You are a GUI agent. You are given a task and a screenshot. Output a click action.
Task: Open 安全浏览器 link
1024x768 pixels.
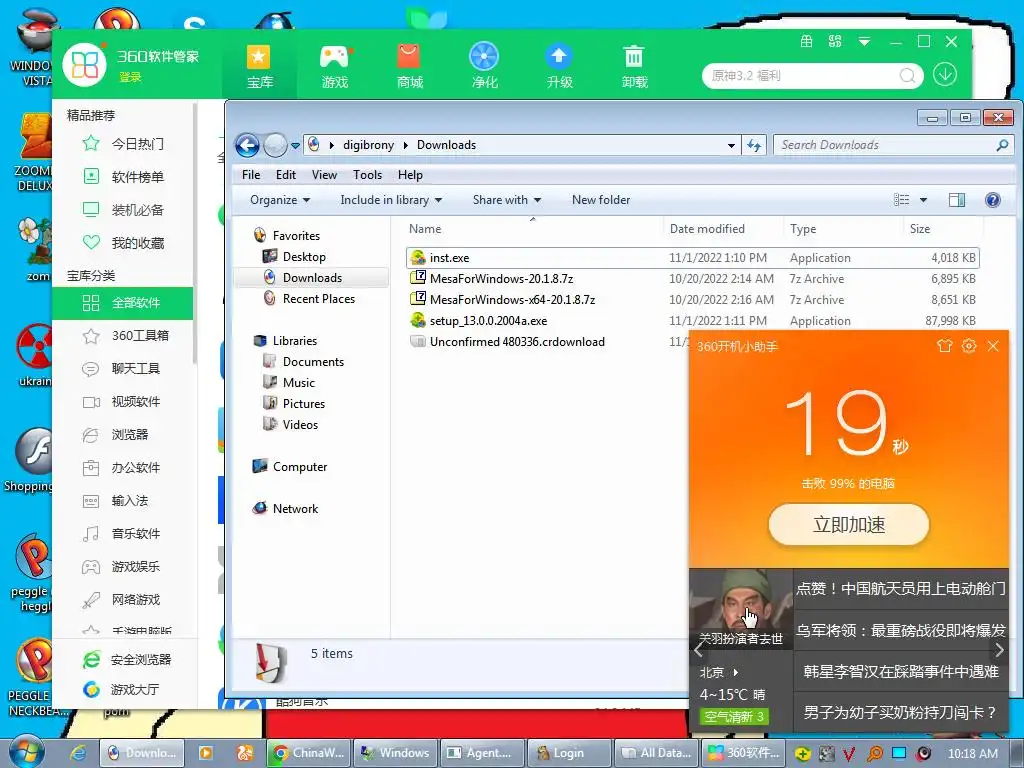tap(127, 660)
